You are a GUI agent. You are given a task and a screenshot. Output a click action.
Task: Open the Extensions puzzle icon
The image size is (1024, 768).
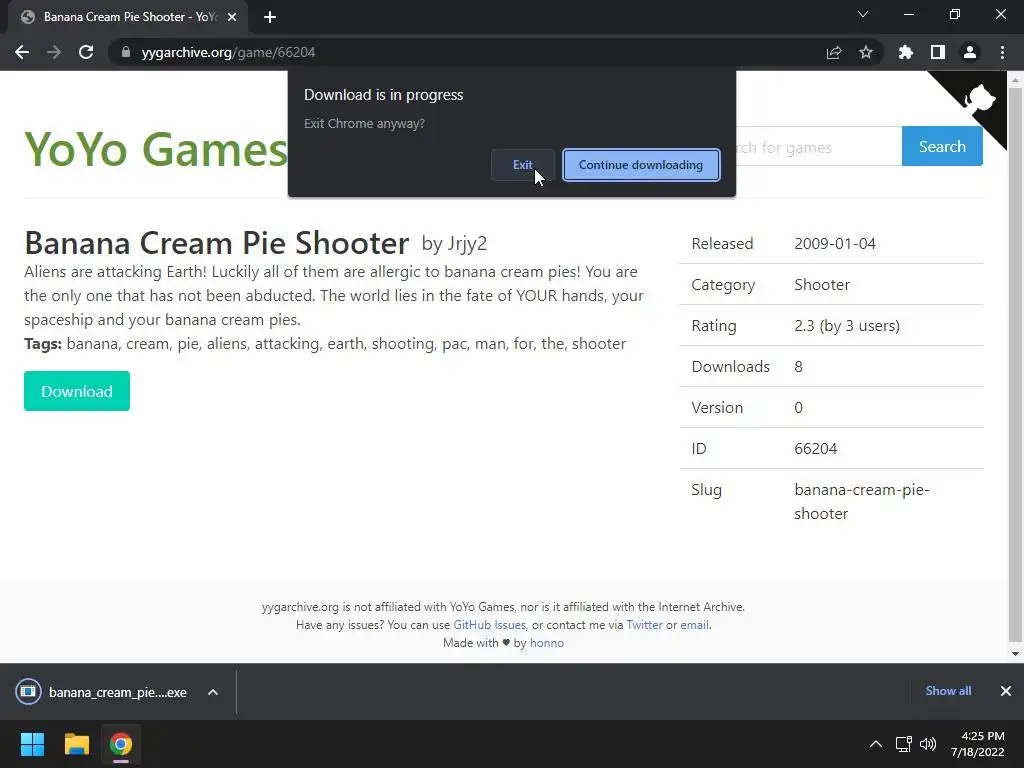905,52
